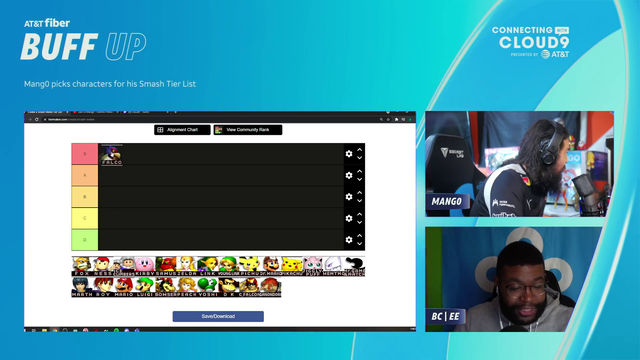
Task: Move A tier row down with arrow
Action: tap(360, 180)
